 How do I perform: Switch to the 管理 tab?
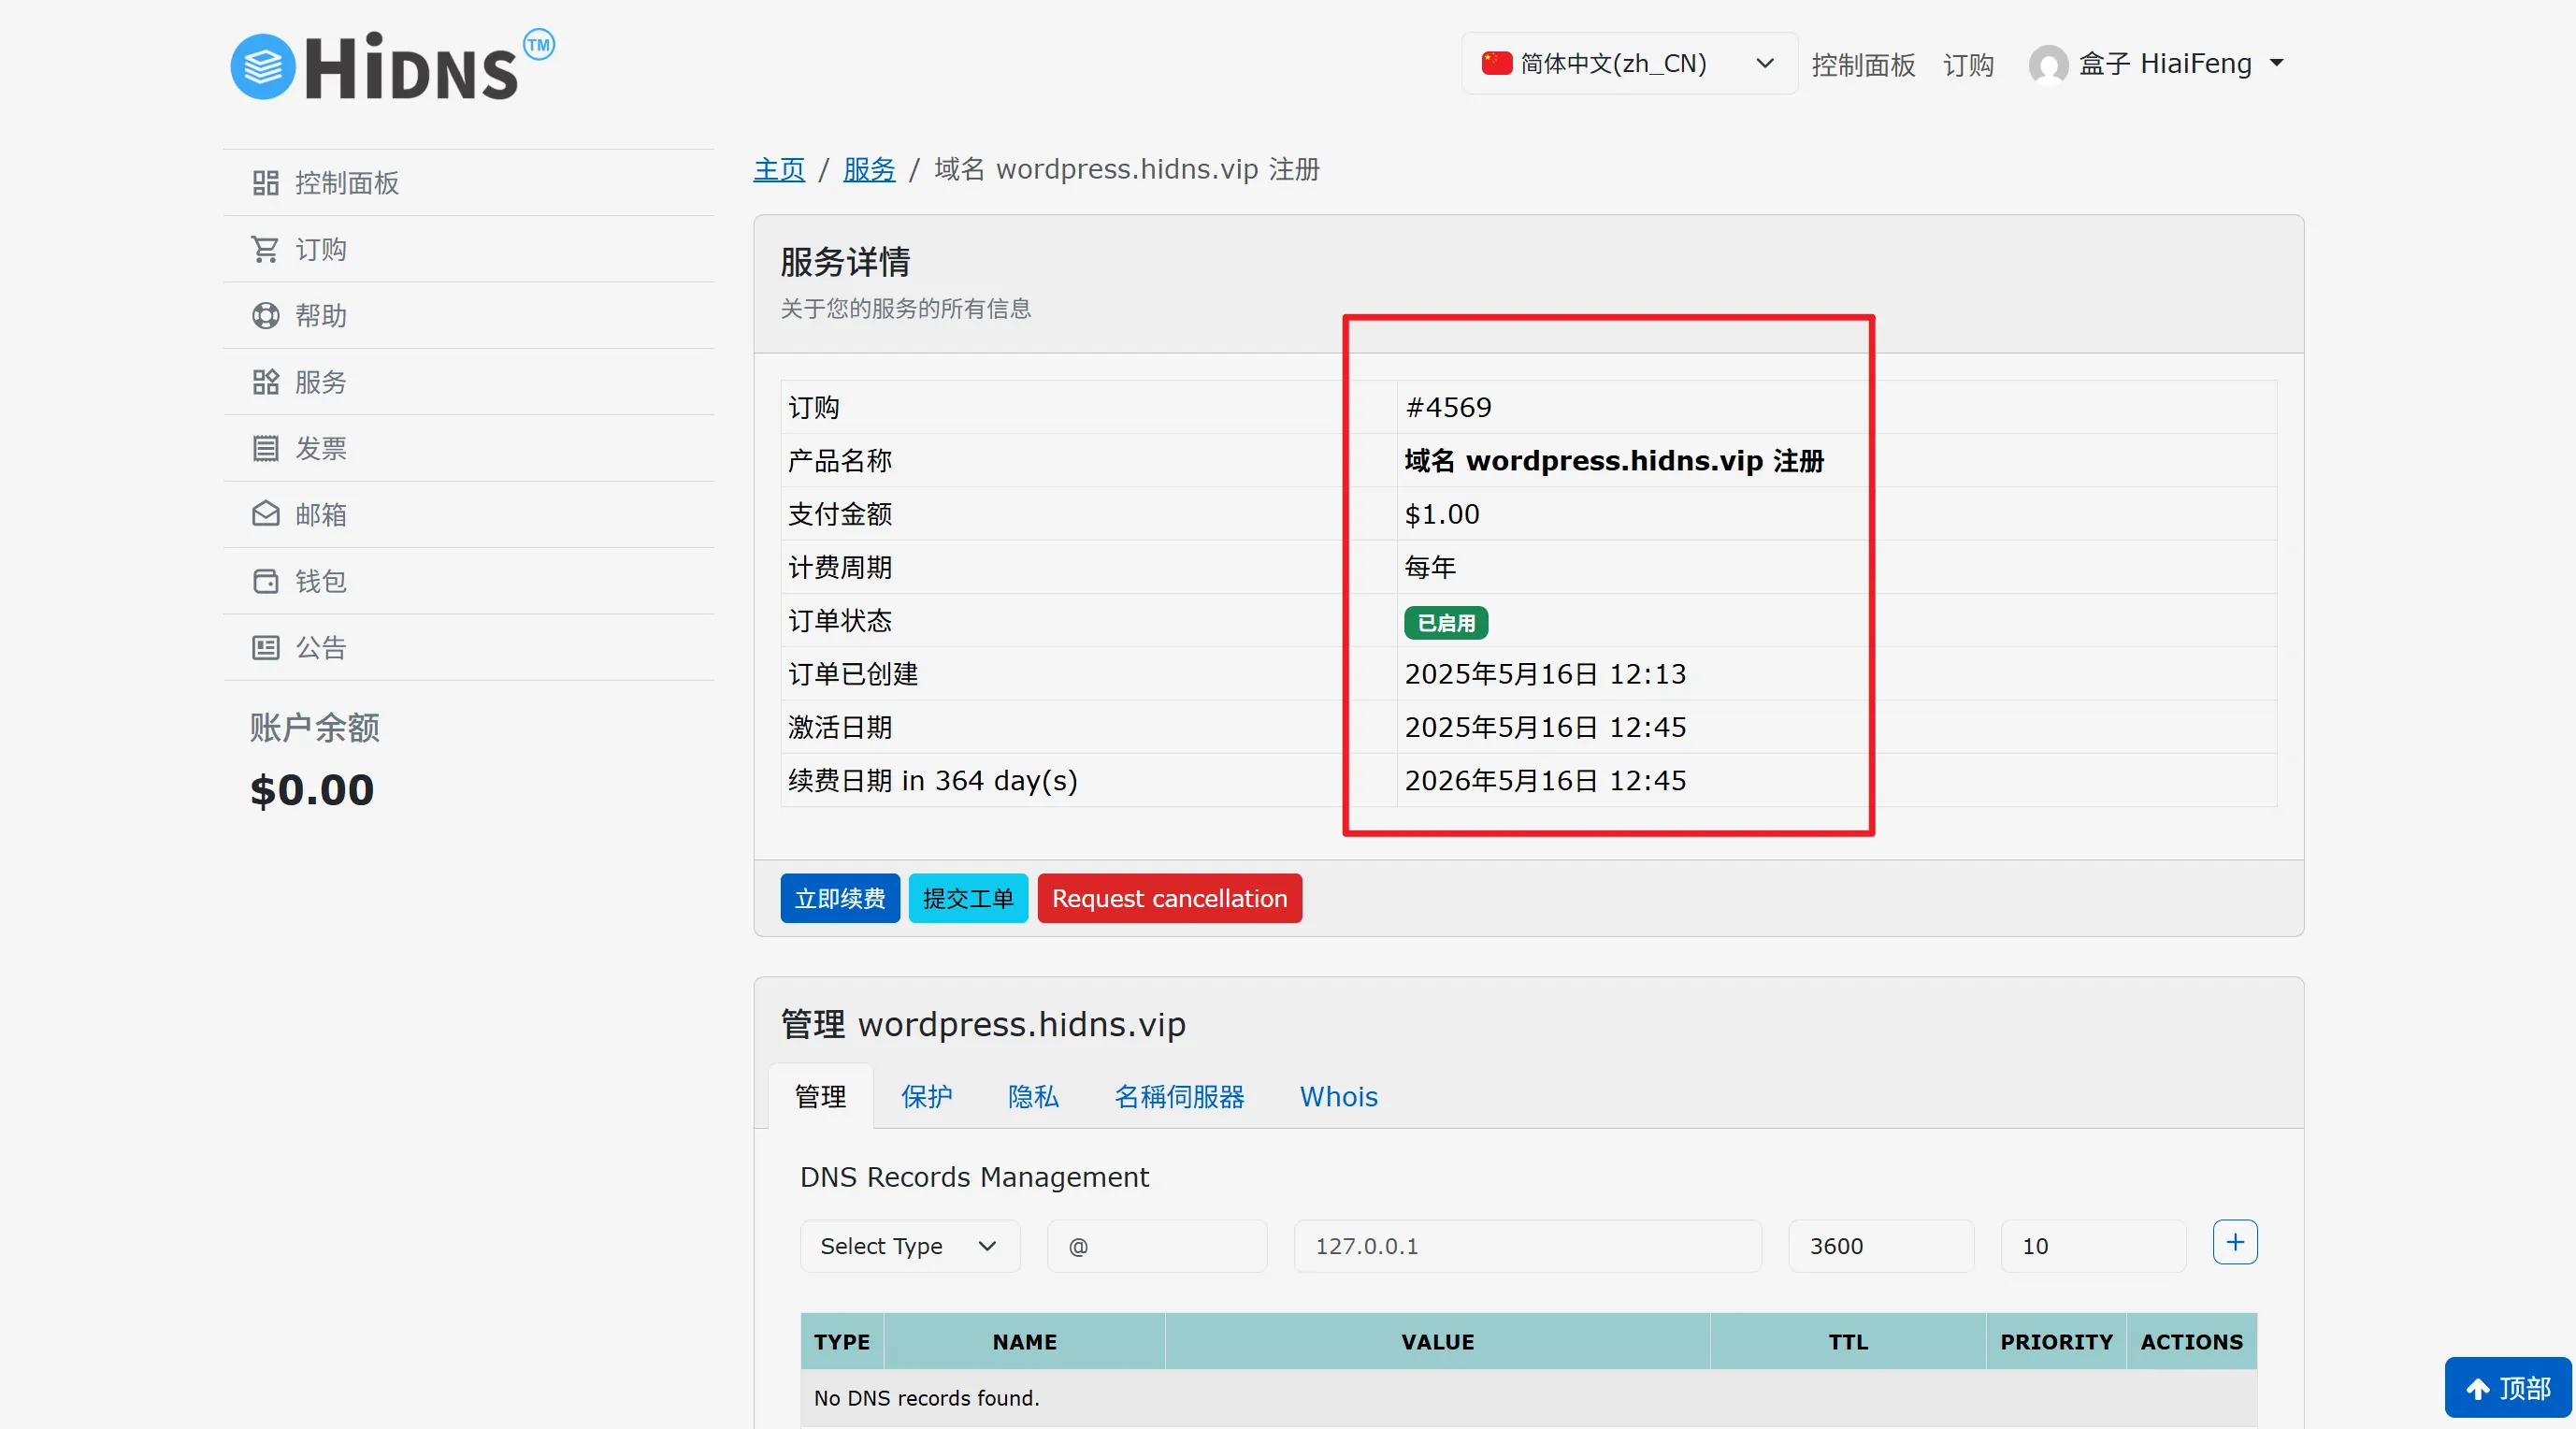[x=820, y=1096]
